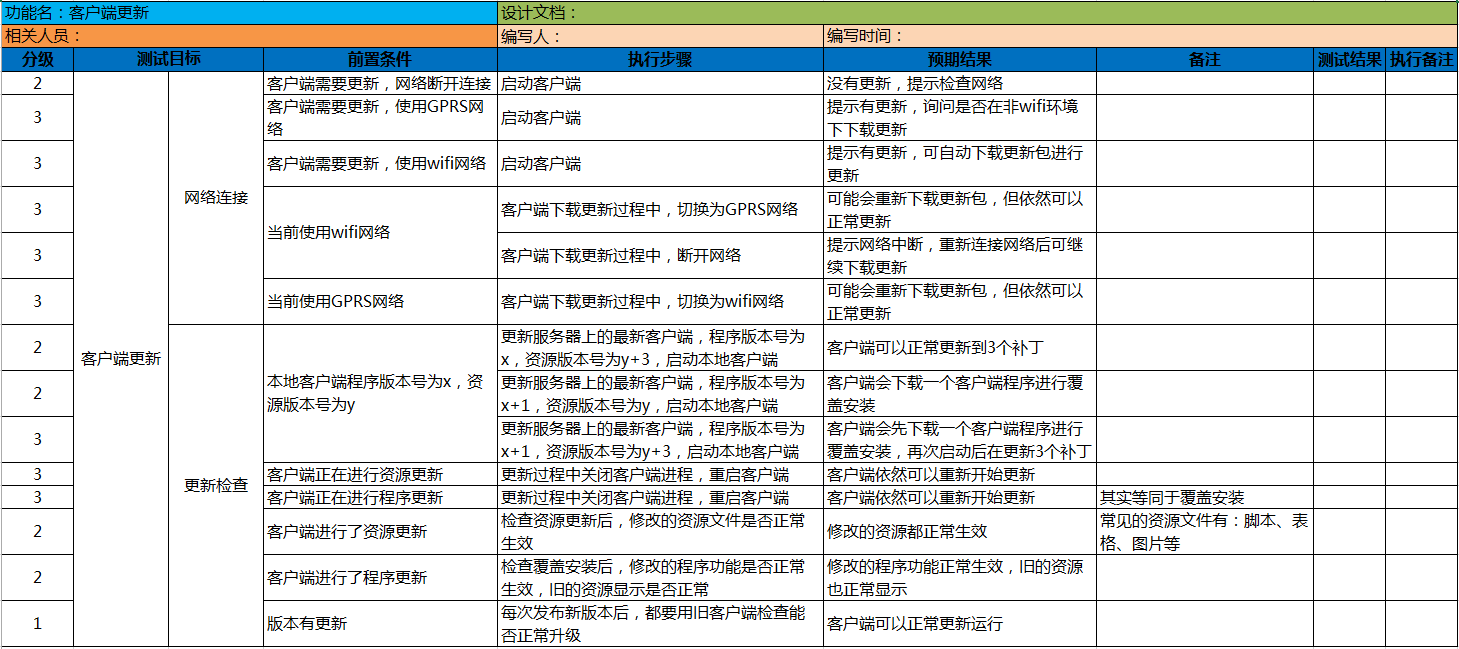Click the "功能名：客户端更新" title cell
This screenshot has width=1459, height=649.
coord(248,13)
